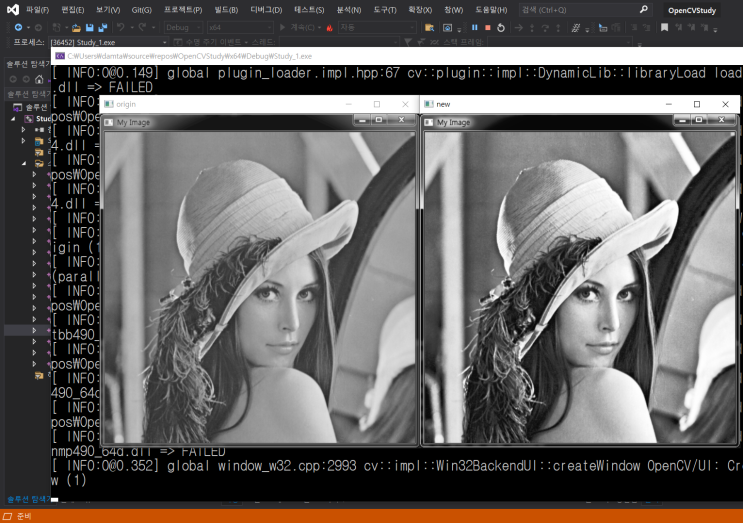Open the 테스트(S) menu
The image size is (743, 523).
[309, 9]
